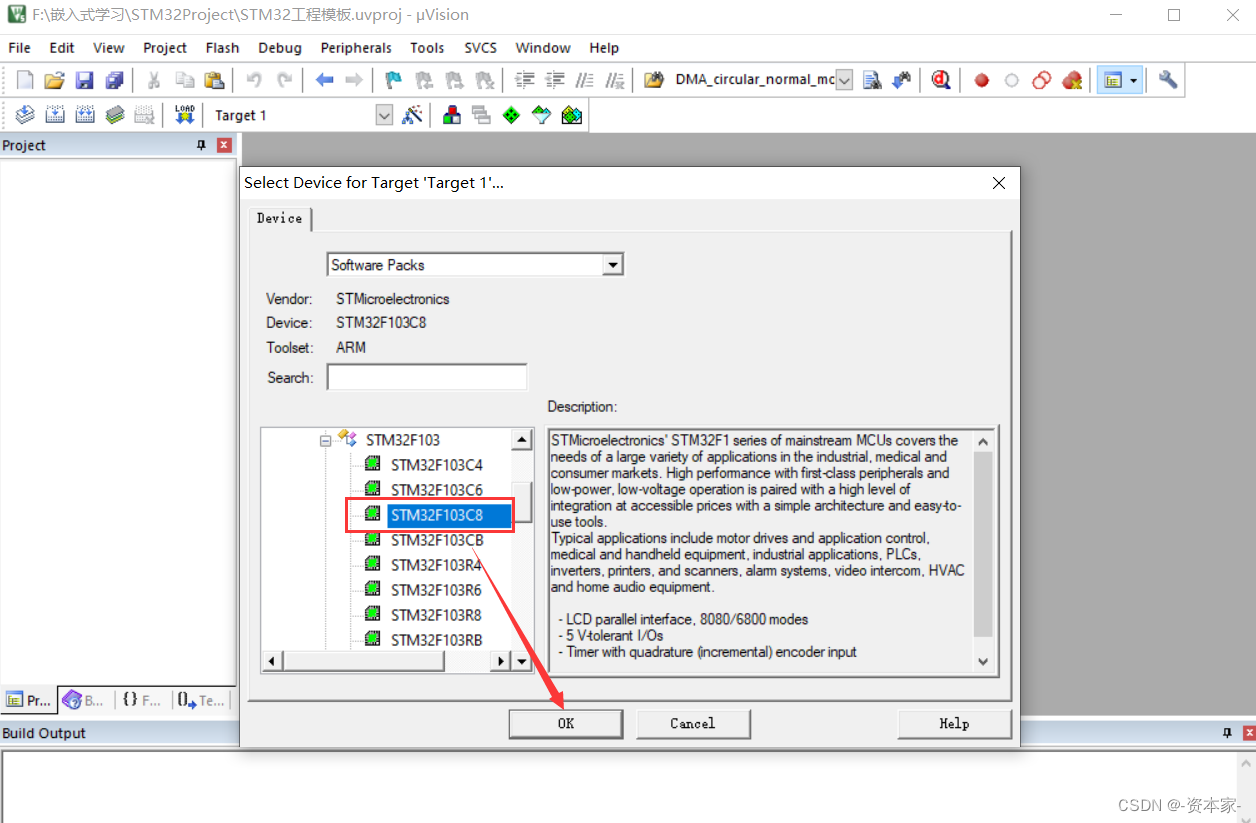This screenshot has height=823, width=1256.
Task: Open the SVCS menu
Action: pos(480,48)
